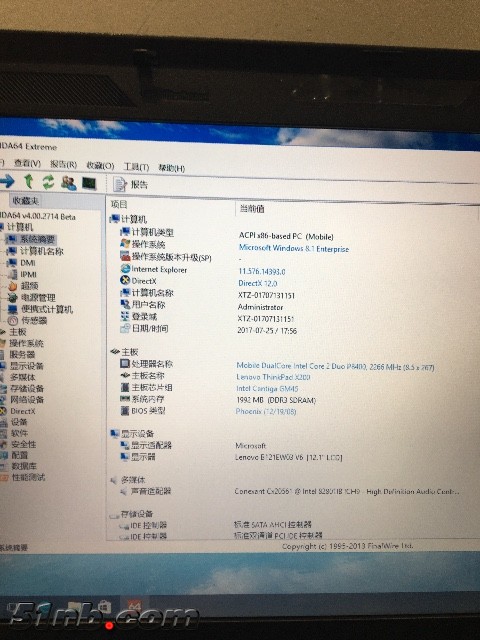Click the green refresh arrows toolbar icon

(x=48, y=182)
